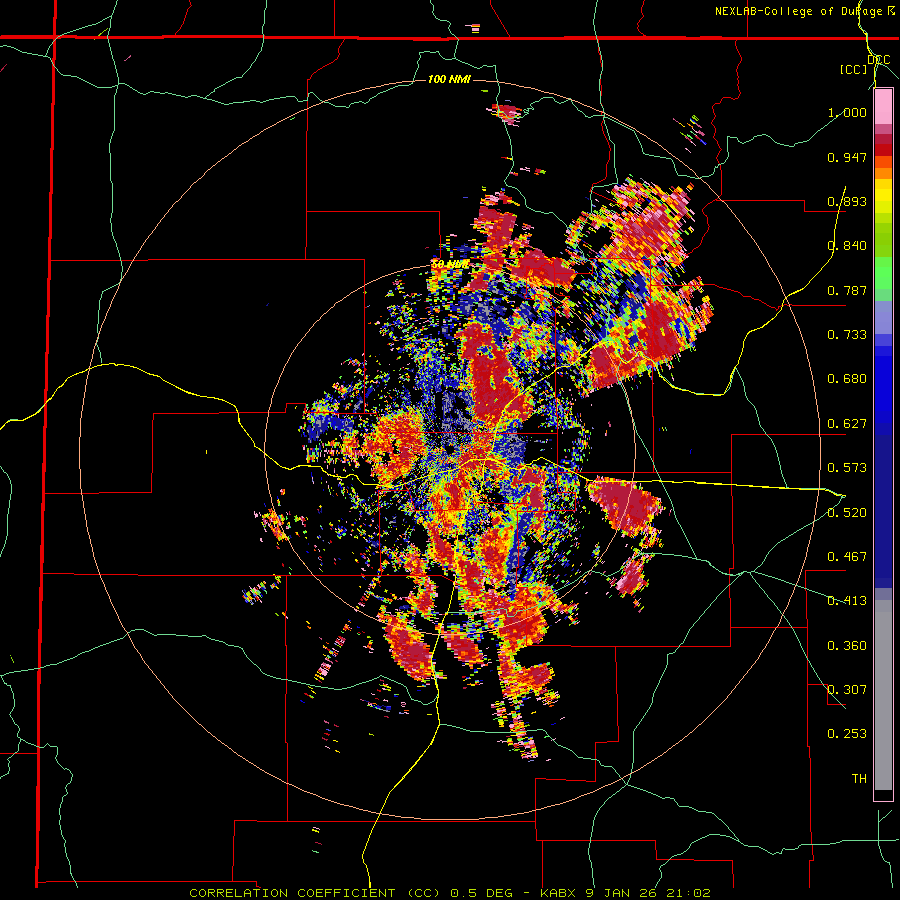Click the yellow band of the color bar
Viewport: 900px width, 900px height.
883,197
